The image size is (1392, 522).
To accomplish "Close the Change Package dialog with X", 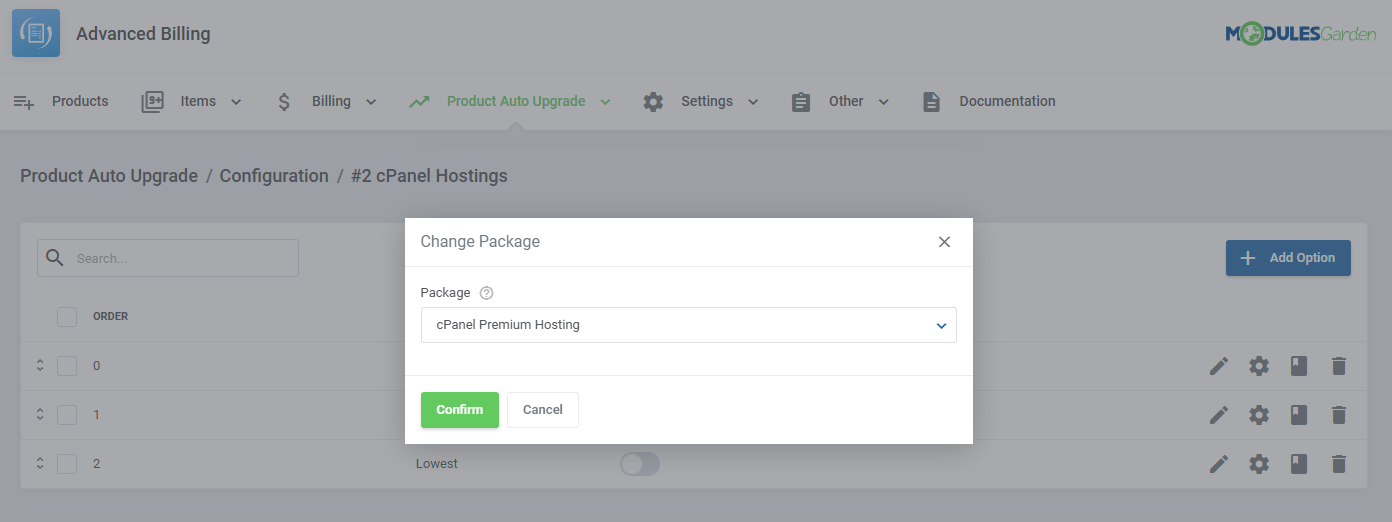I will [x=944, y=242].
